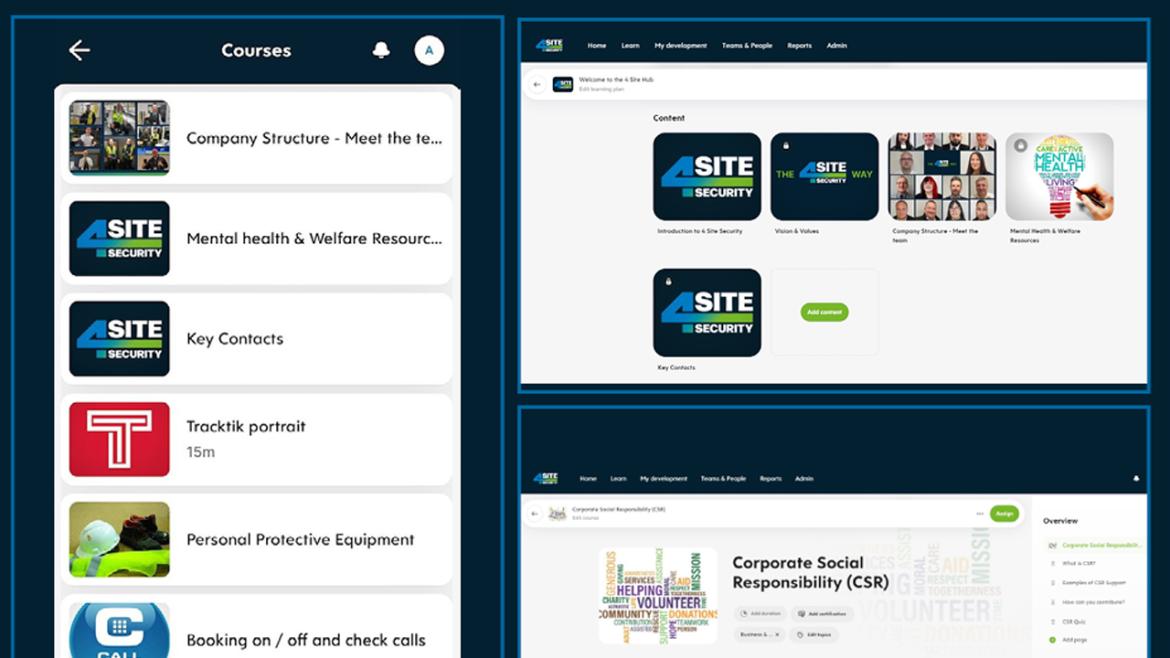
Task: Click back arrow on Corporate Social Responsibility page
Action: 535,514
